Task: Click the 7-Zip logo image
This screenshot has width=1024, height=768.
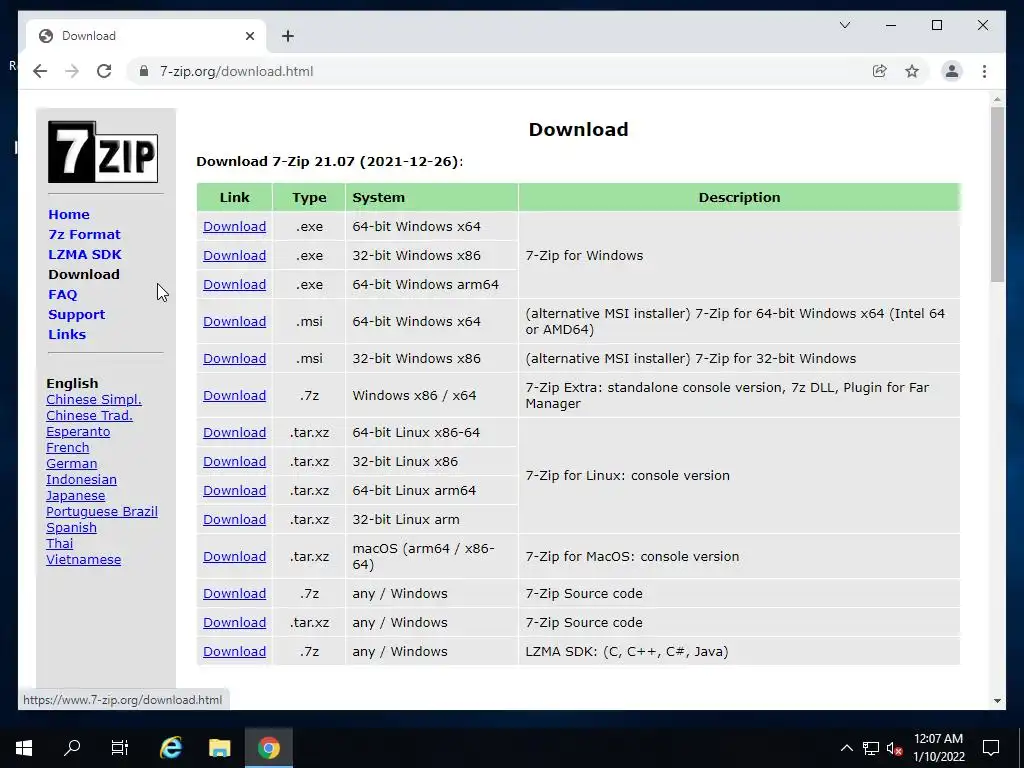Action: [x=103, y=152]
